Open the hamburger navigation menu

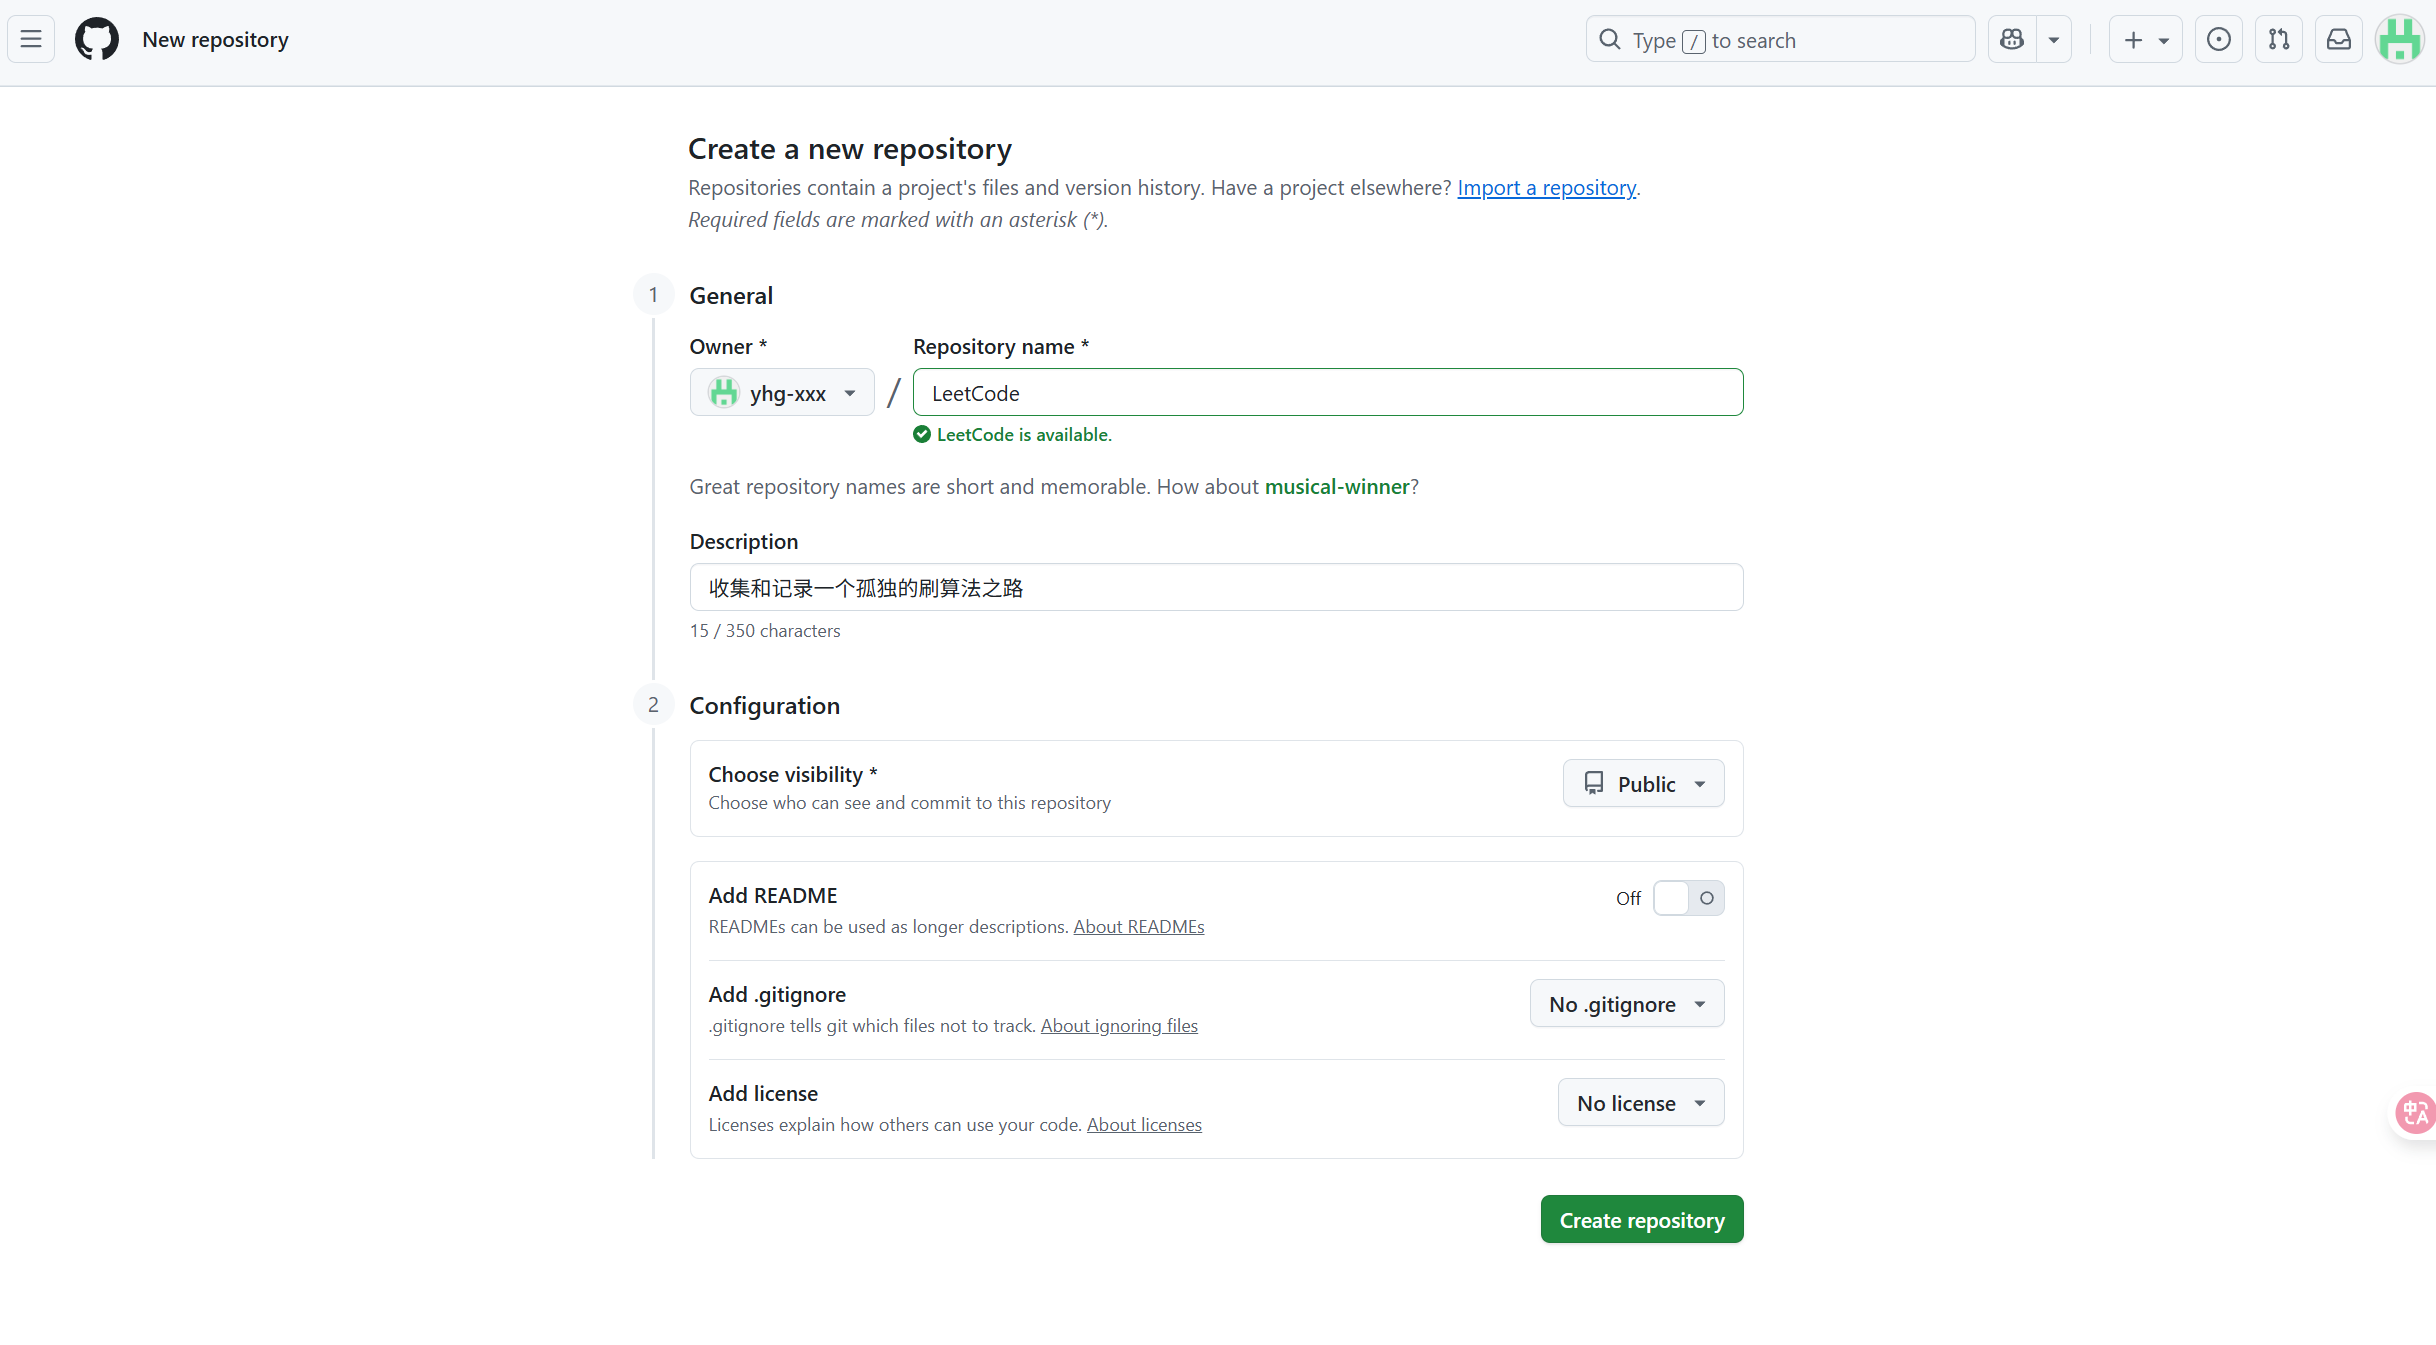click(x=31, y=40)
